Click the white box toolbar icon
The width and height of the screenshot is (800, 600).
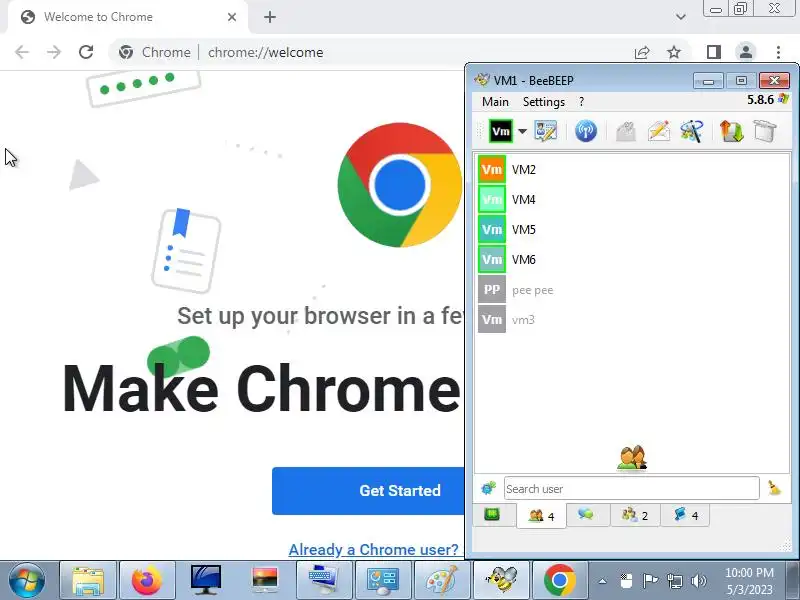pos(764,131)
